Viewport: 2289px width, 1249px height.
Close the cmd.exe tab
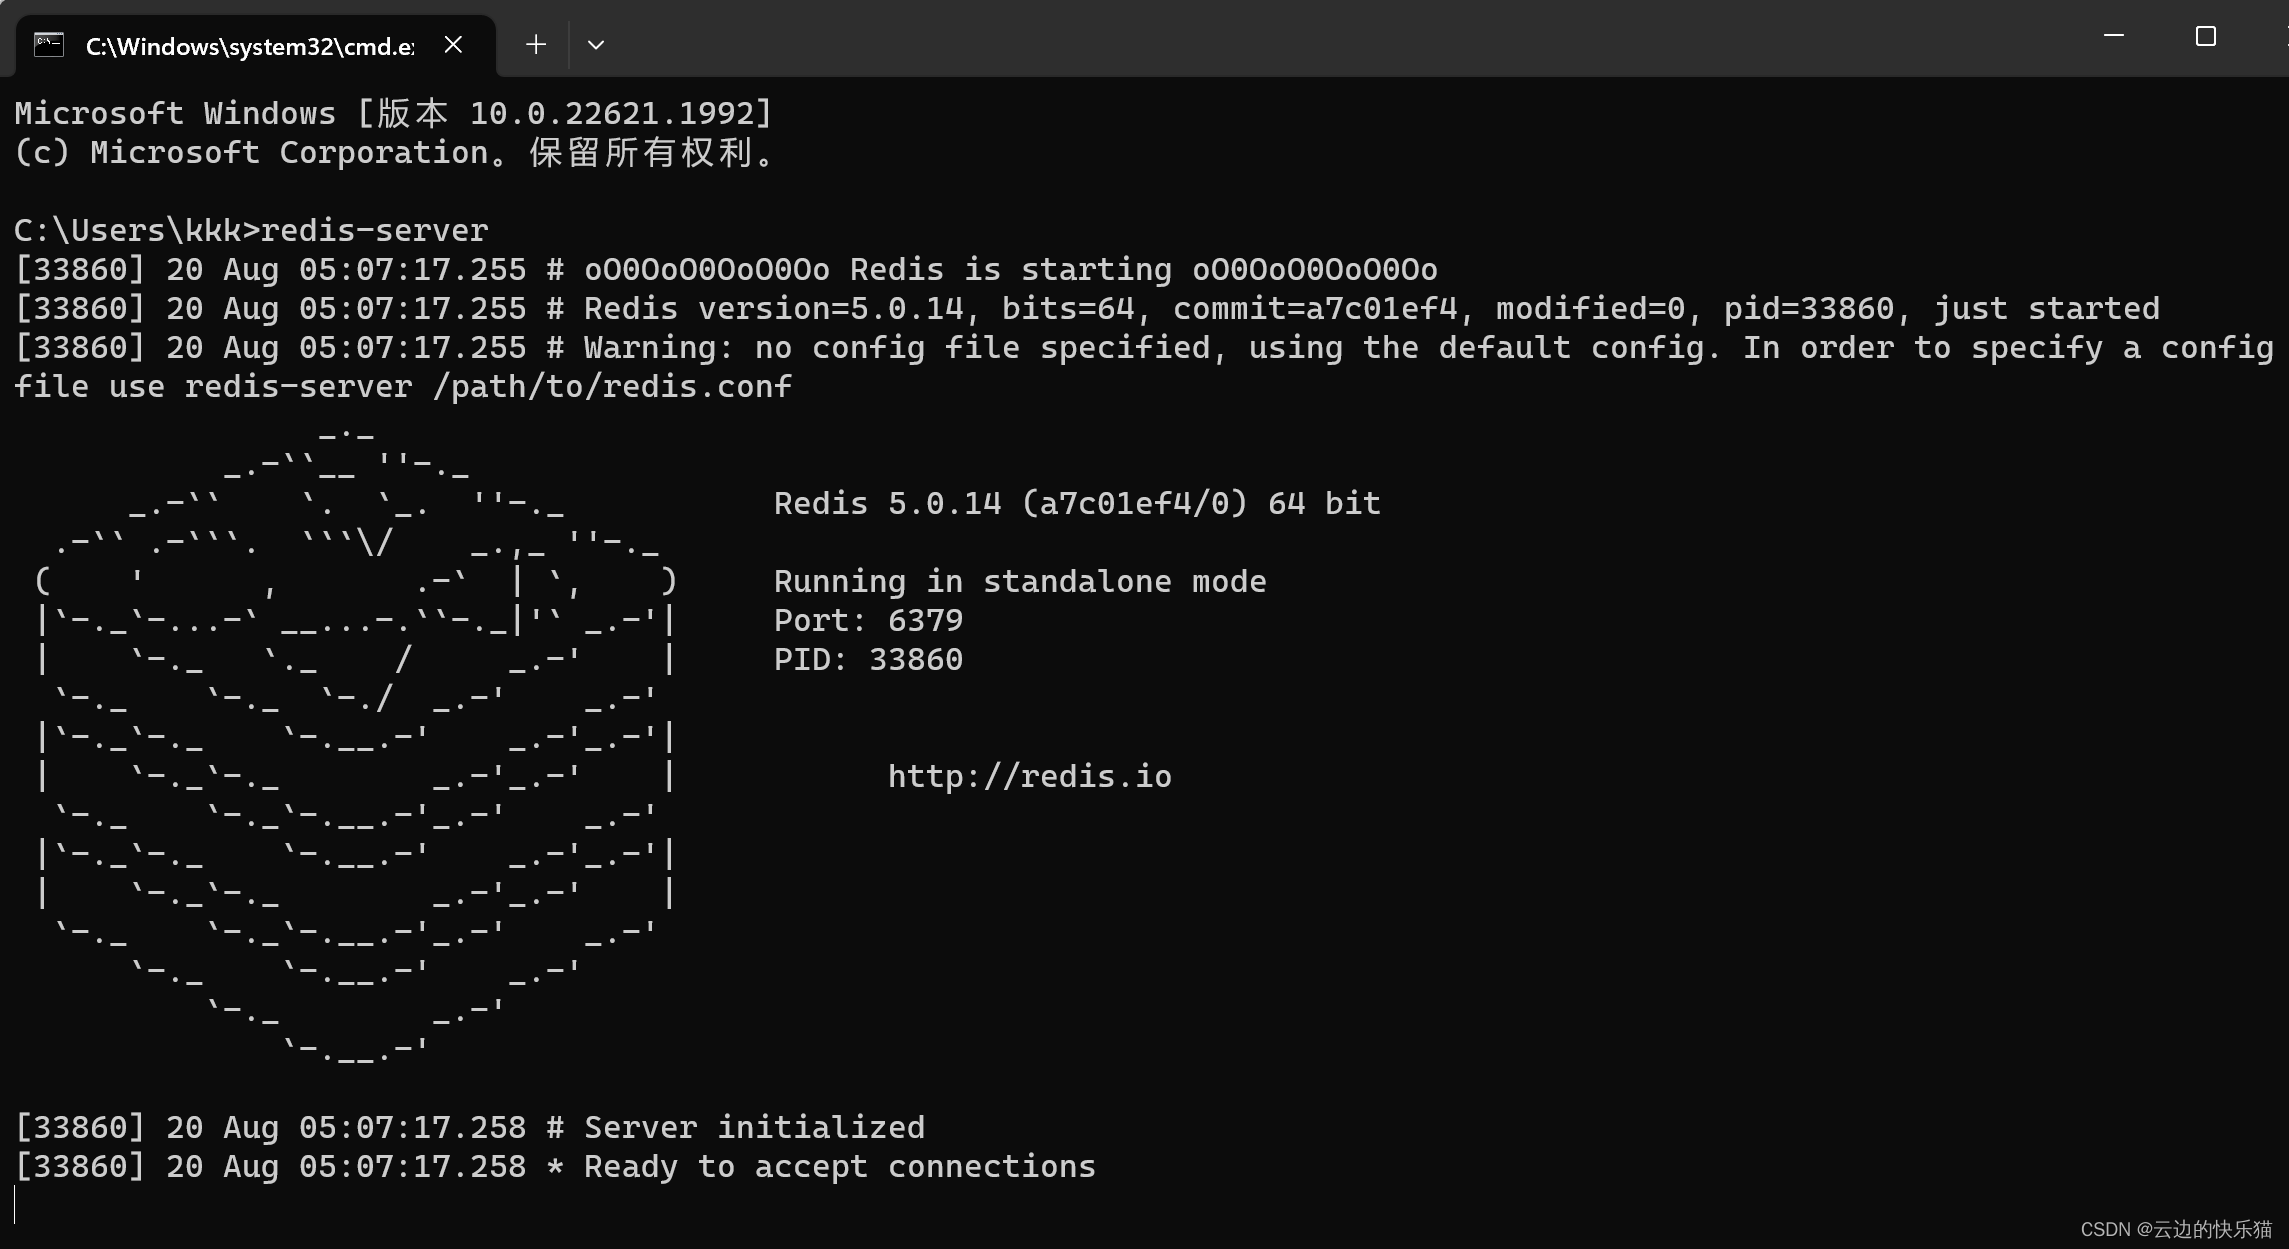pyautogui.click(x=453, y=44)
